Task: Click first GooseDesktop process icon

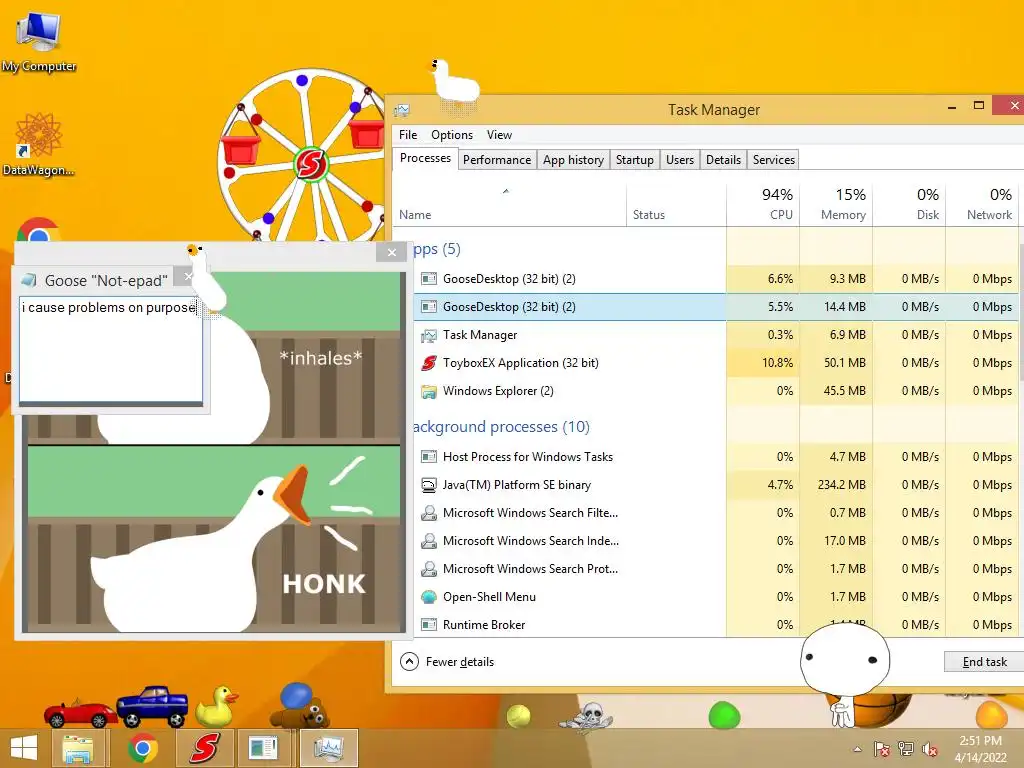Action: coord(428,279)
